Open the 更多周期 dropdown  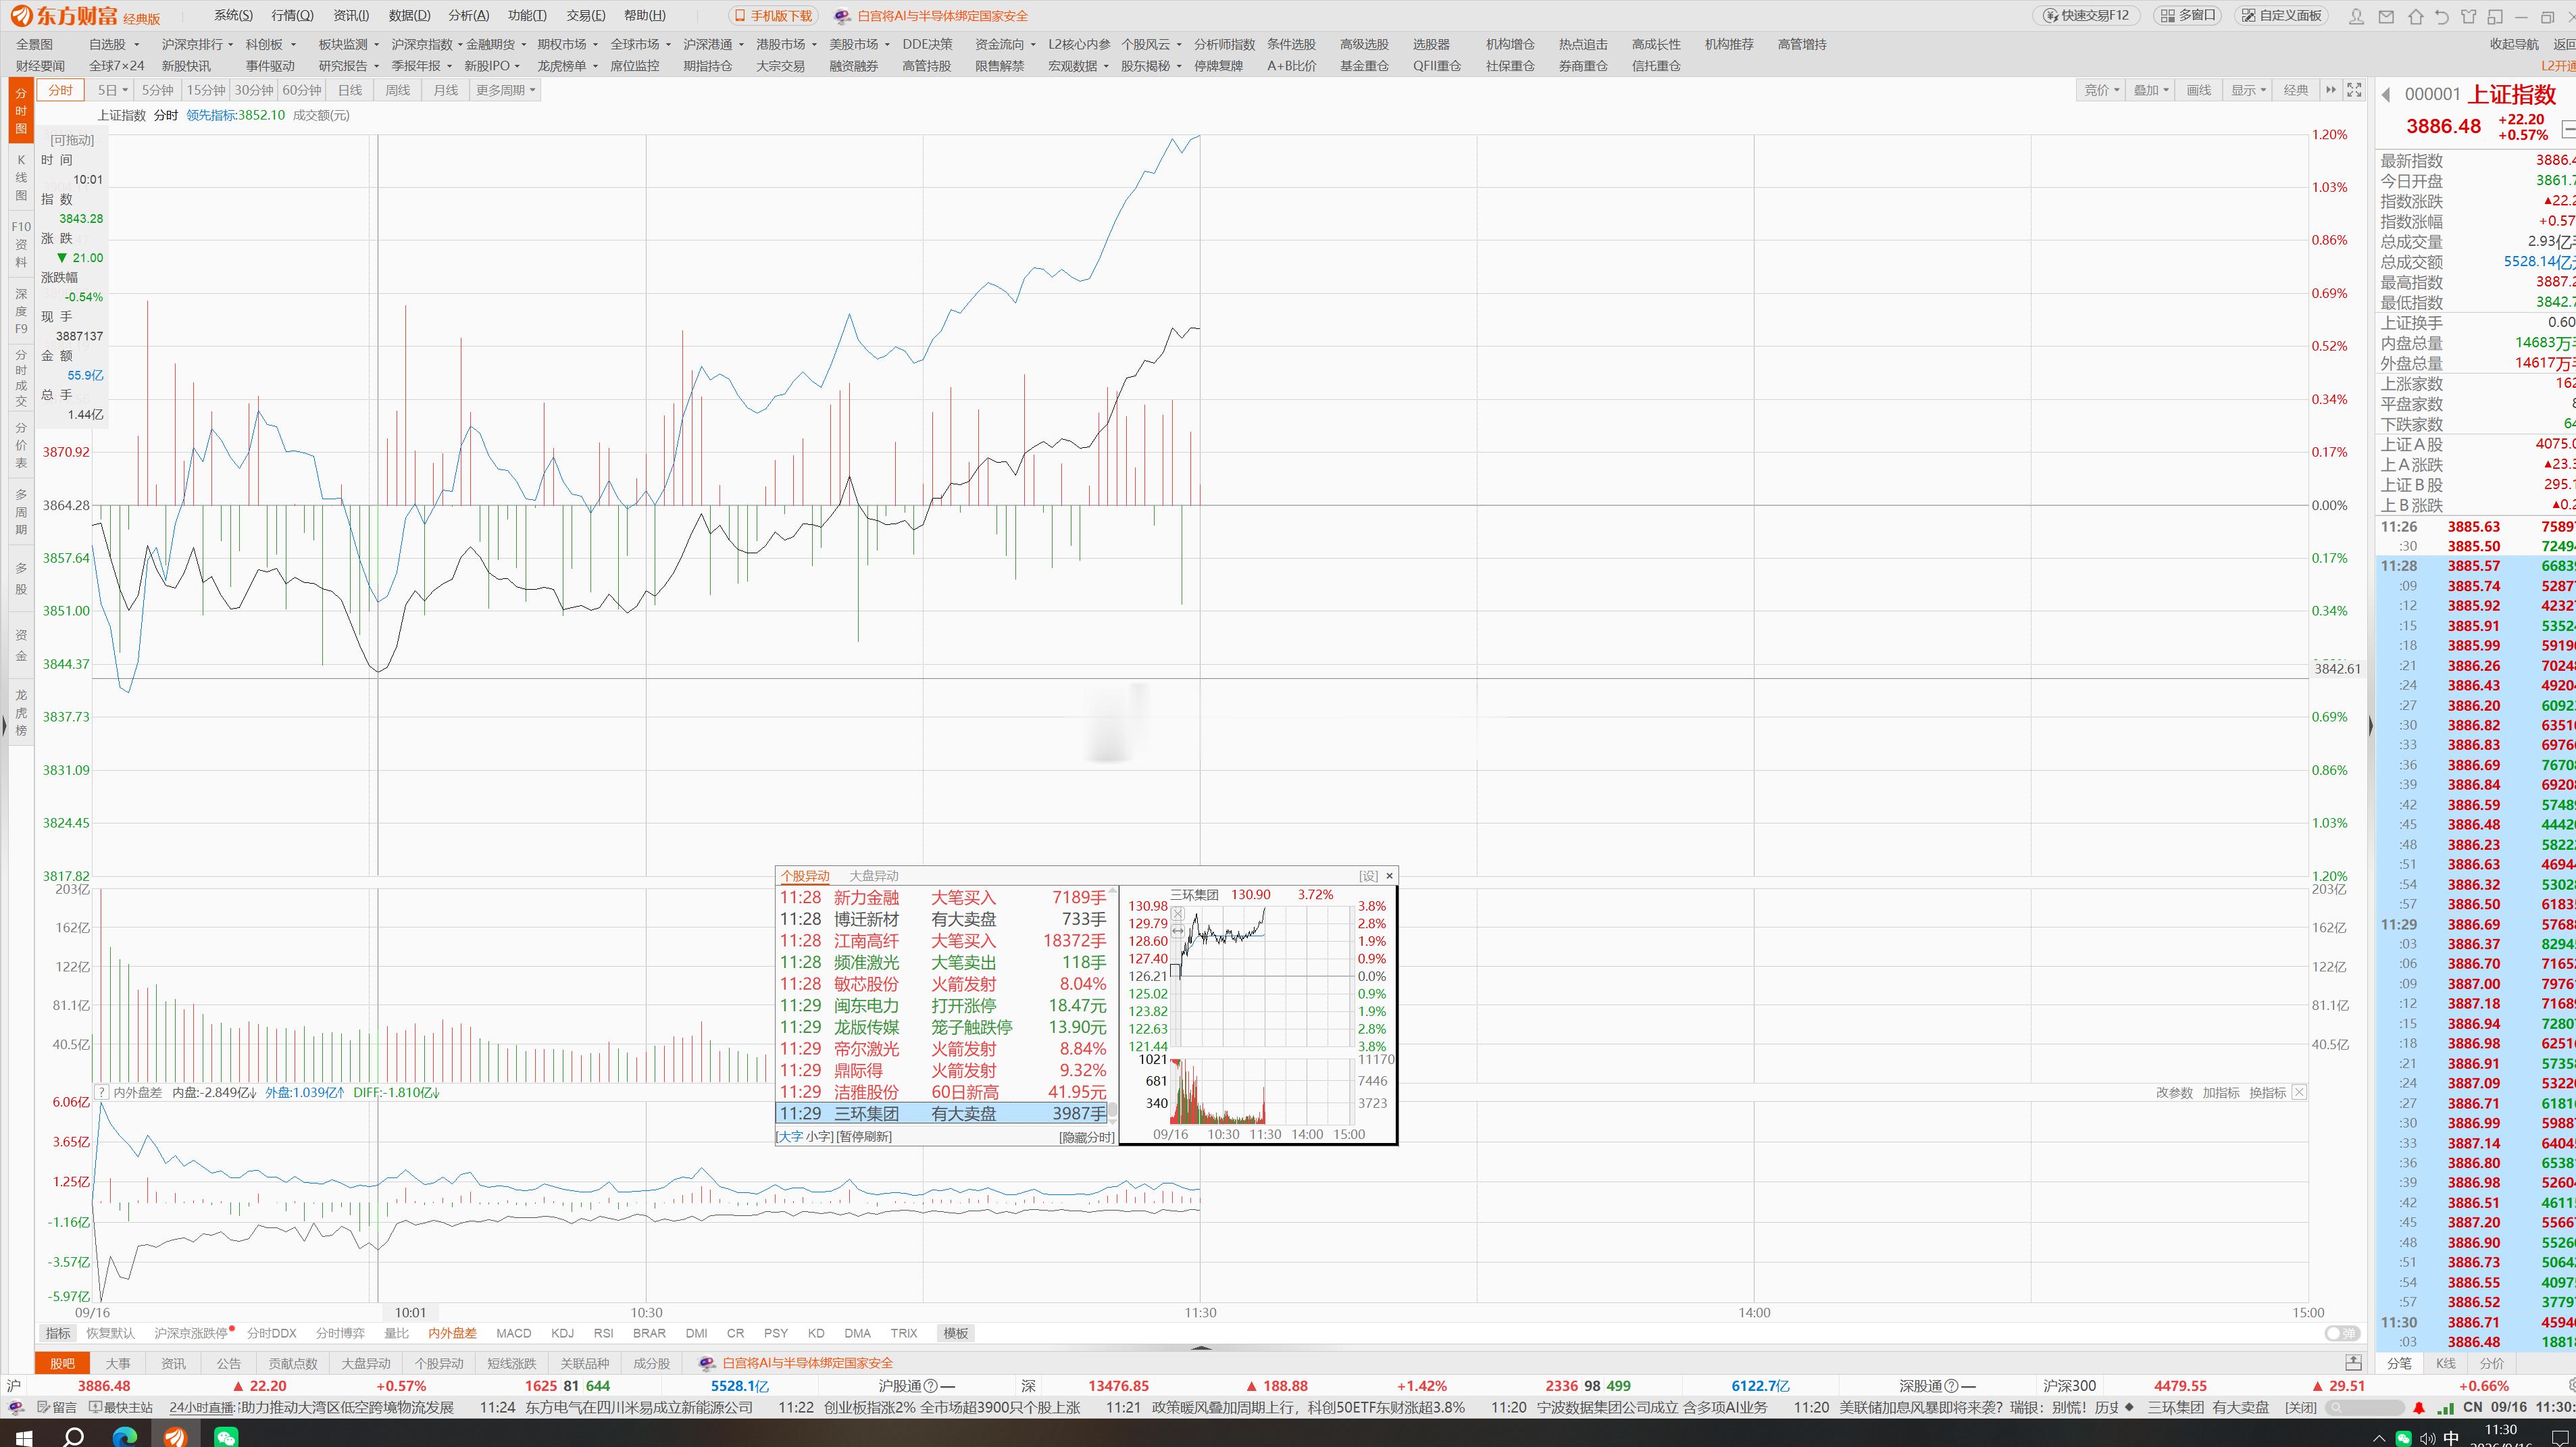(x=506, y=90)
